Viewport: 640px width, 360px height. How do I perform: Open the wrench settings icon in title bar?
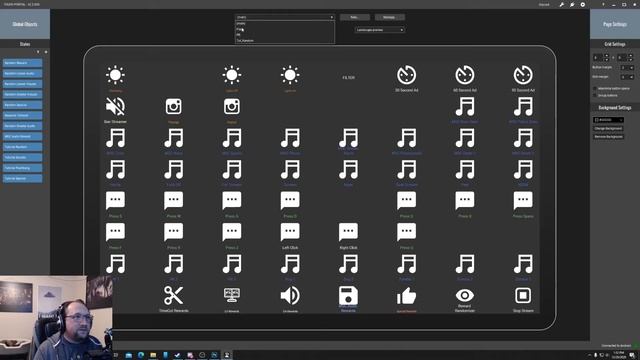tap(562, 4)
